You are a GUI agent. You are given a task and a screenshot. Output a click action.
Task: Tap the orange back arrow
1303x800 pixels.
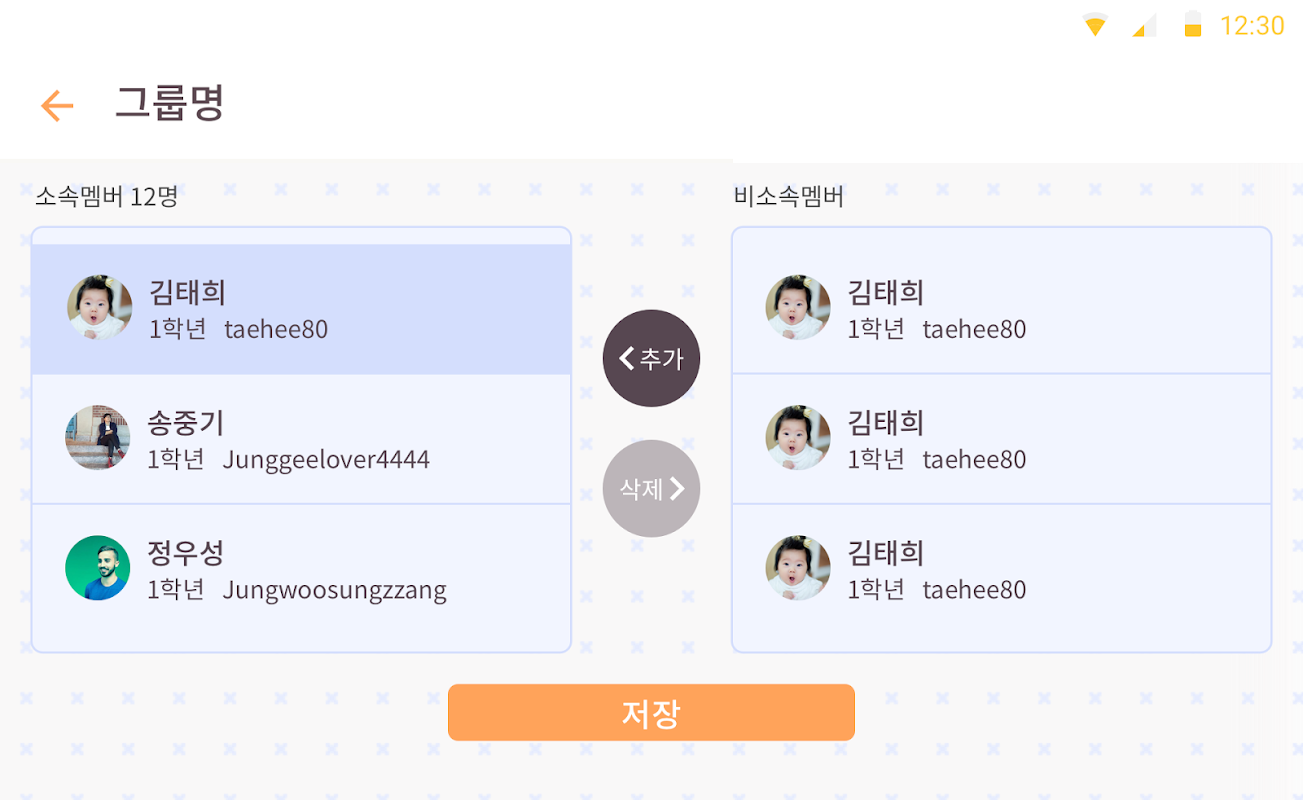[57, 105]
